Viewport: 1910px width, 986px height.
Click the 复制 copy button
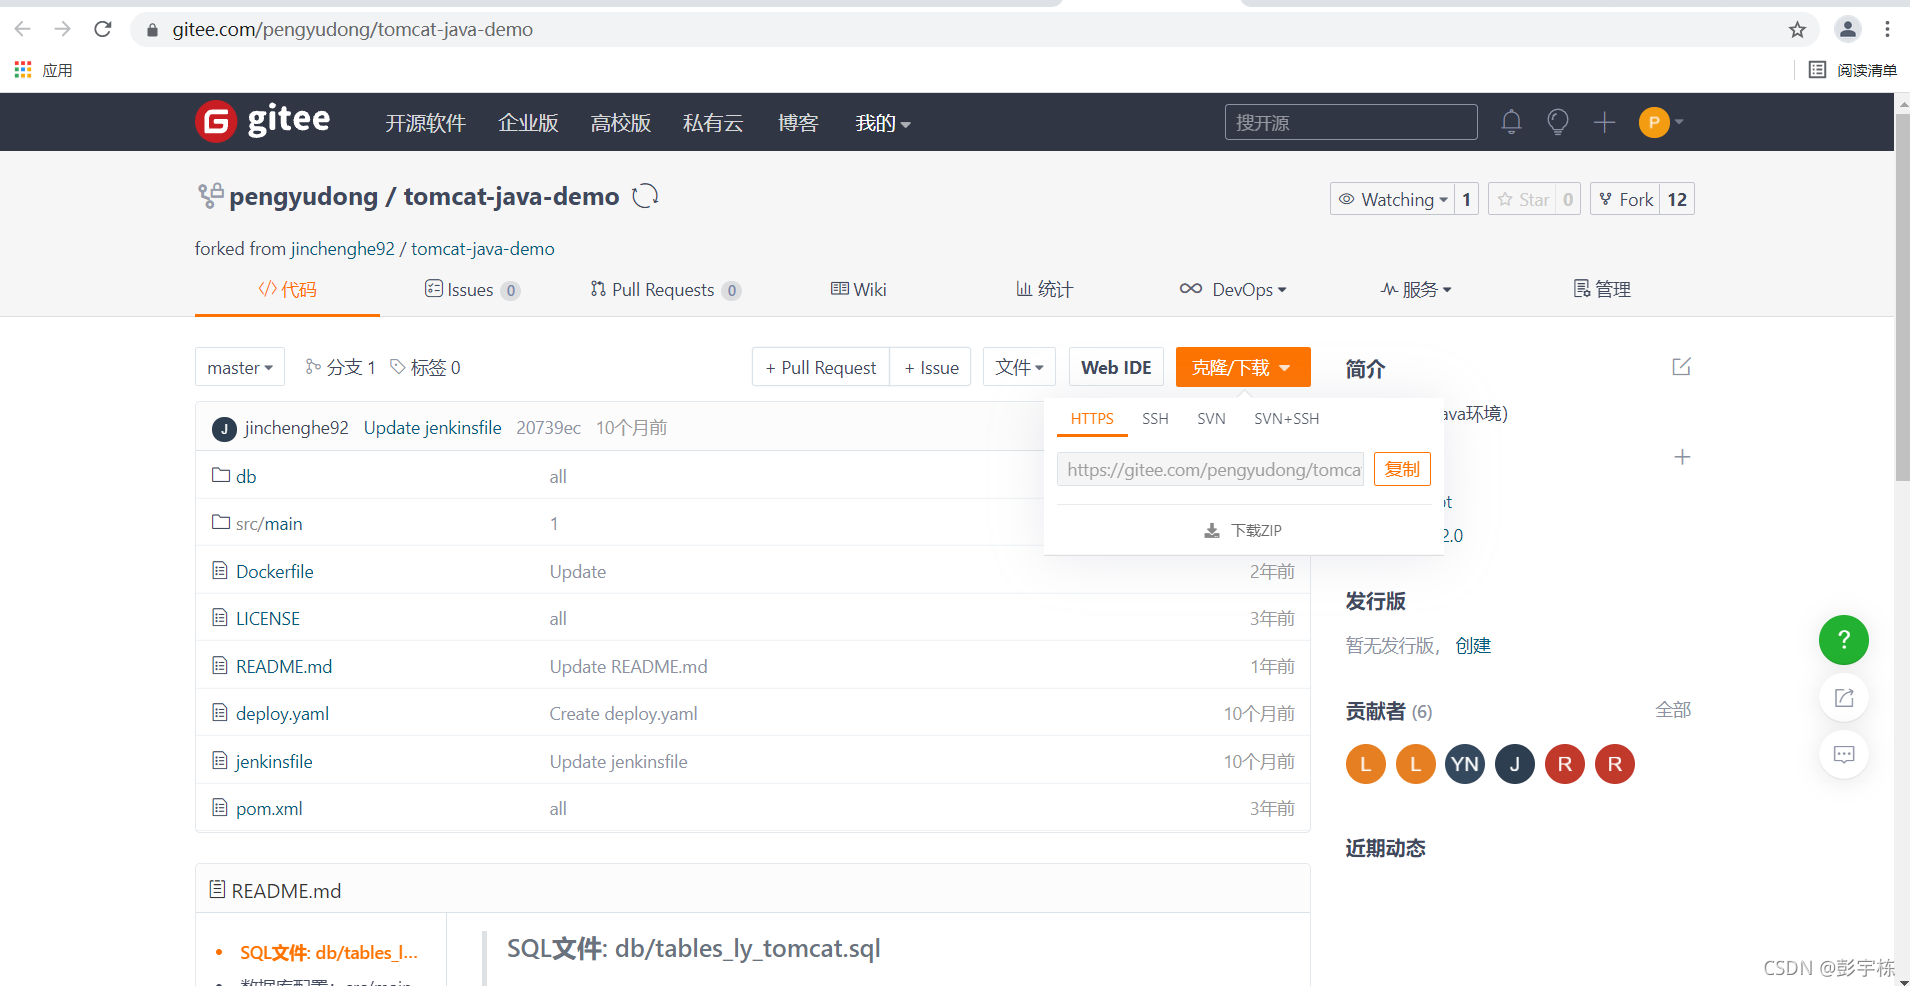click(1402, 469)
